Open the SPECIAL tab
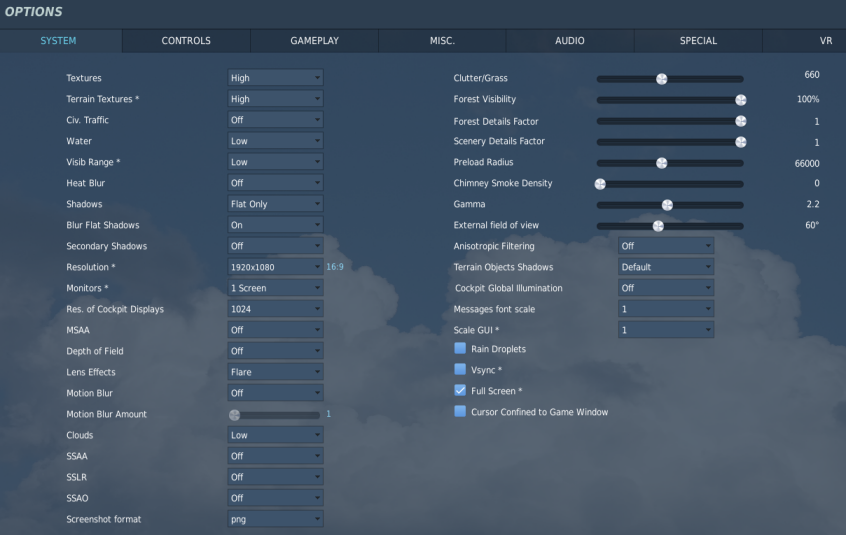Image resolution: width=846 pixels, height=535 pixels. 698,40
